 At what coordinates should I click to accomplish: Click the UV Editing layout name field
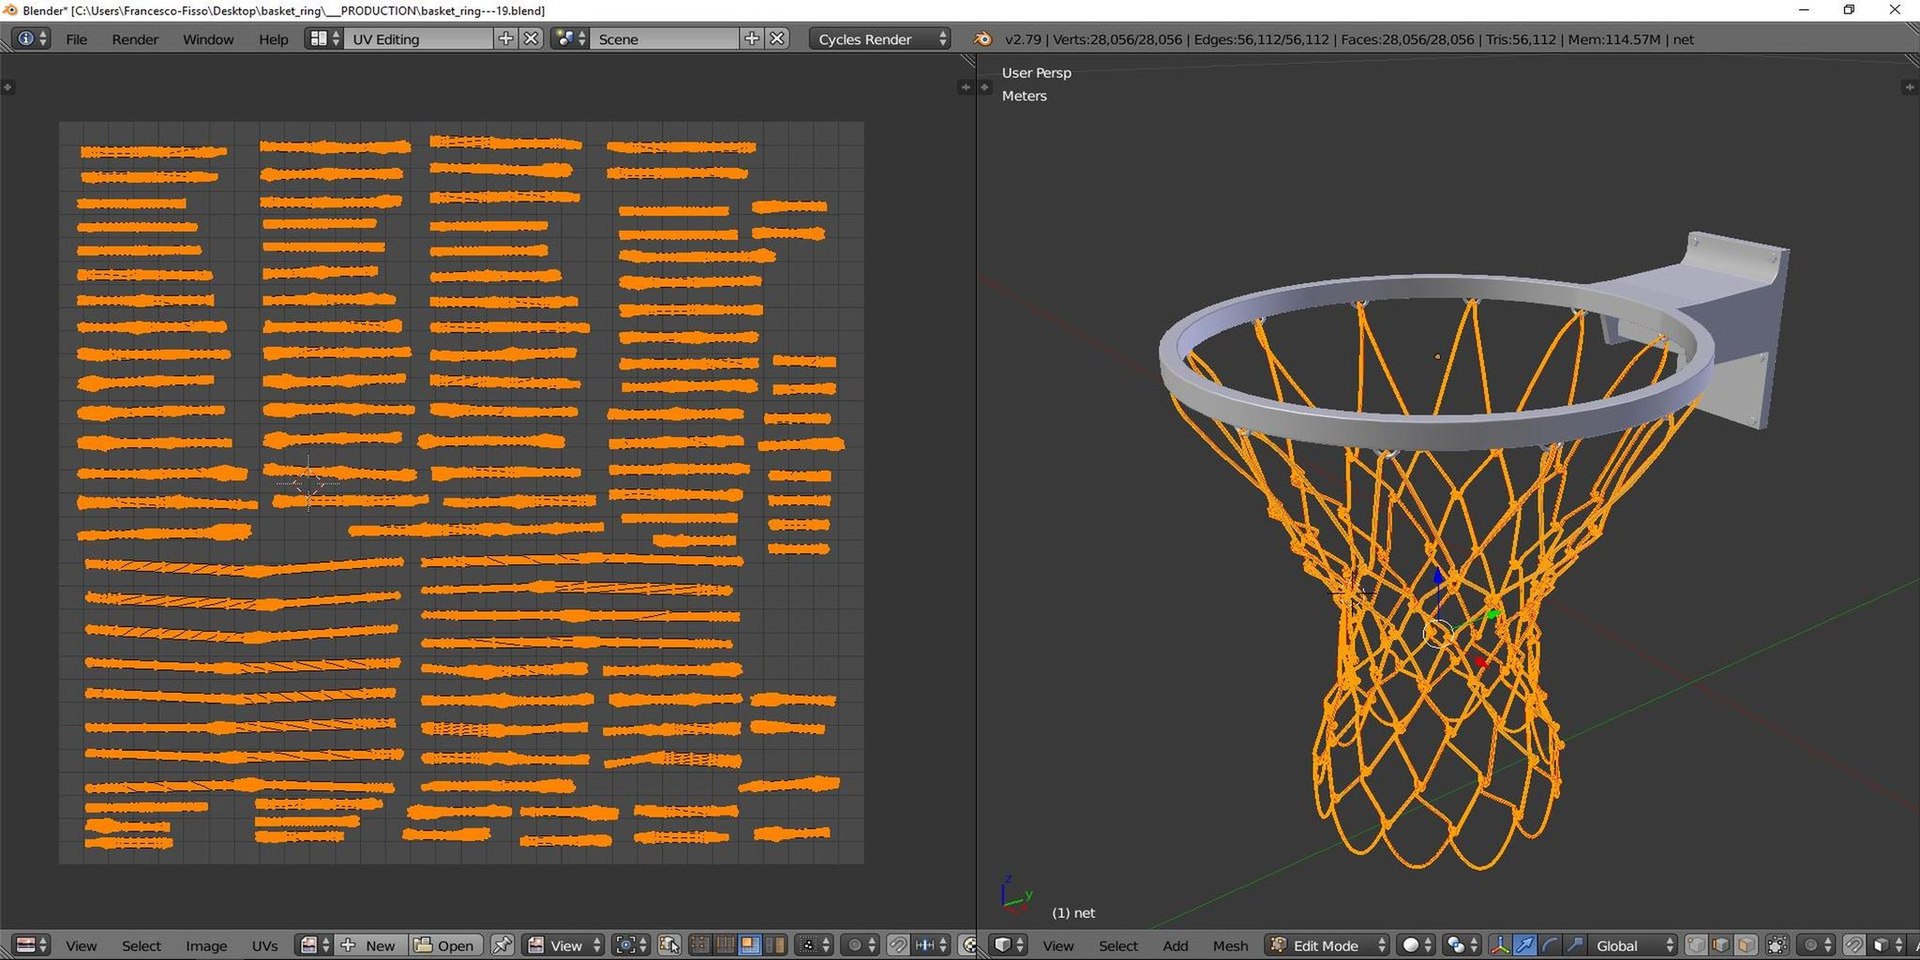click(x=419, y=39)
